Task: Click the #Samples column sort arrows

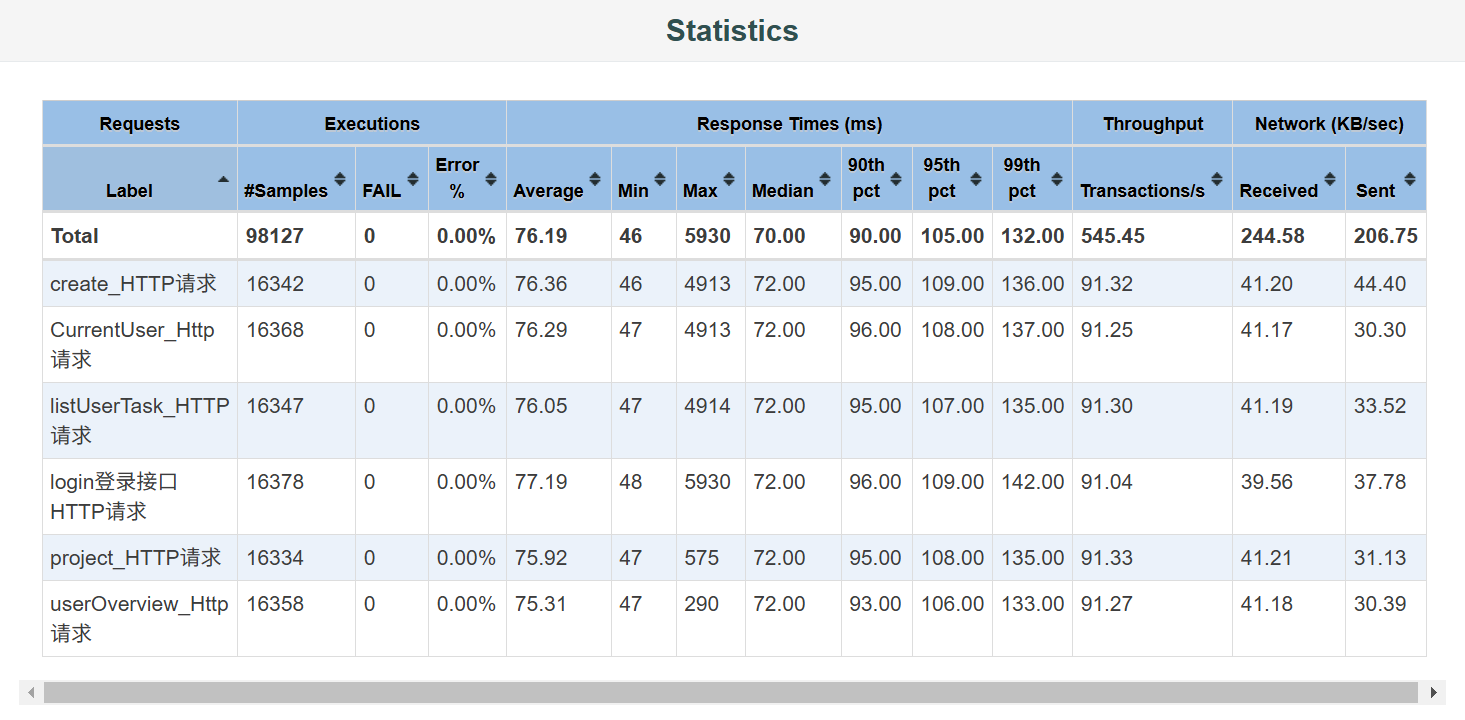Action: [340, 180]
